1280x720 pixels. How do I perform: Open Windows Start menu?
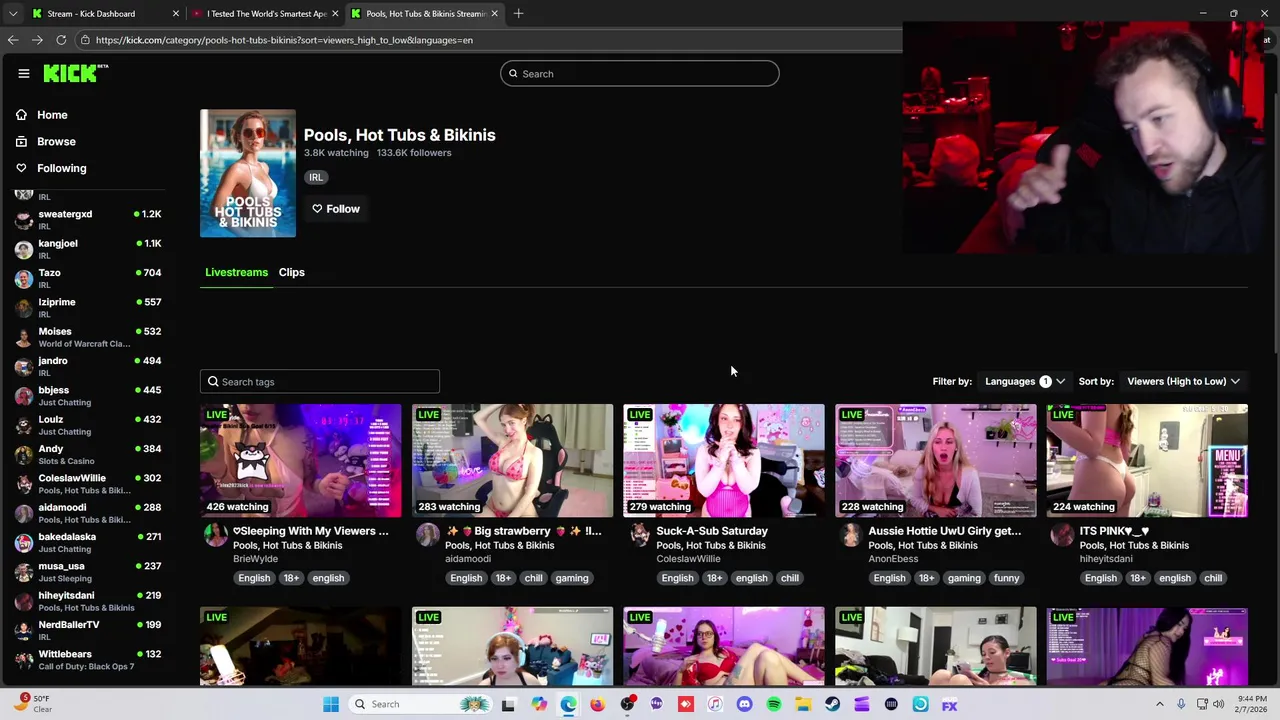[x=331, y=704]
